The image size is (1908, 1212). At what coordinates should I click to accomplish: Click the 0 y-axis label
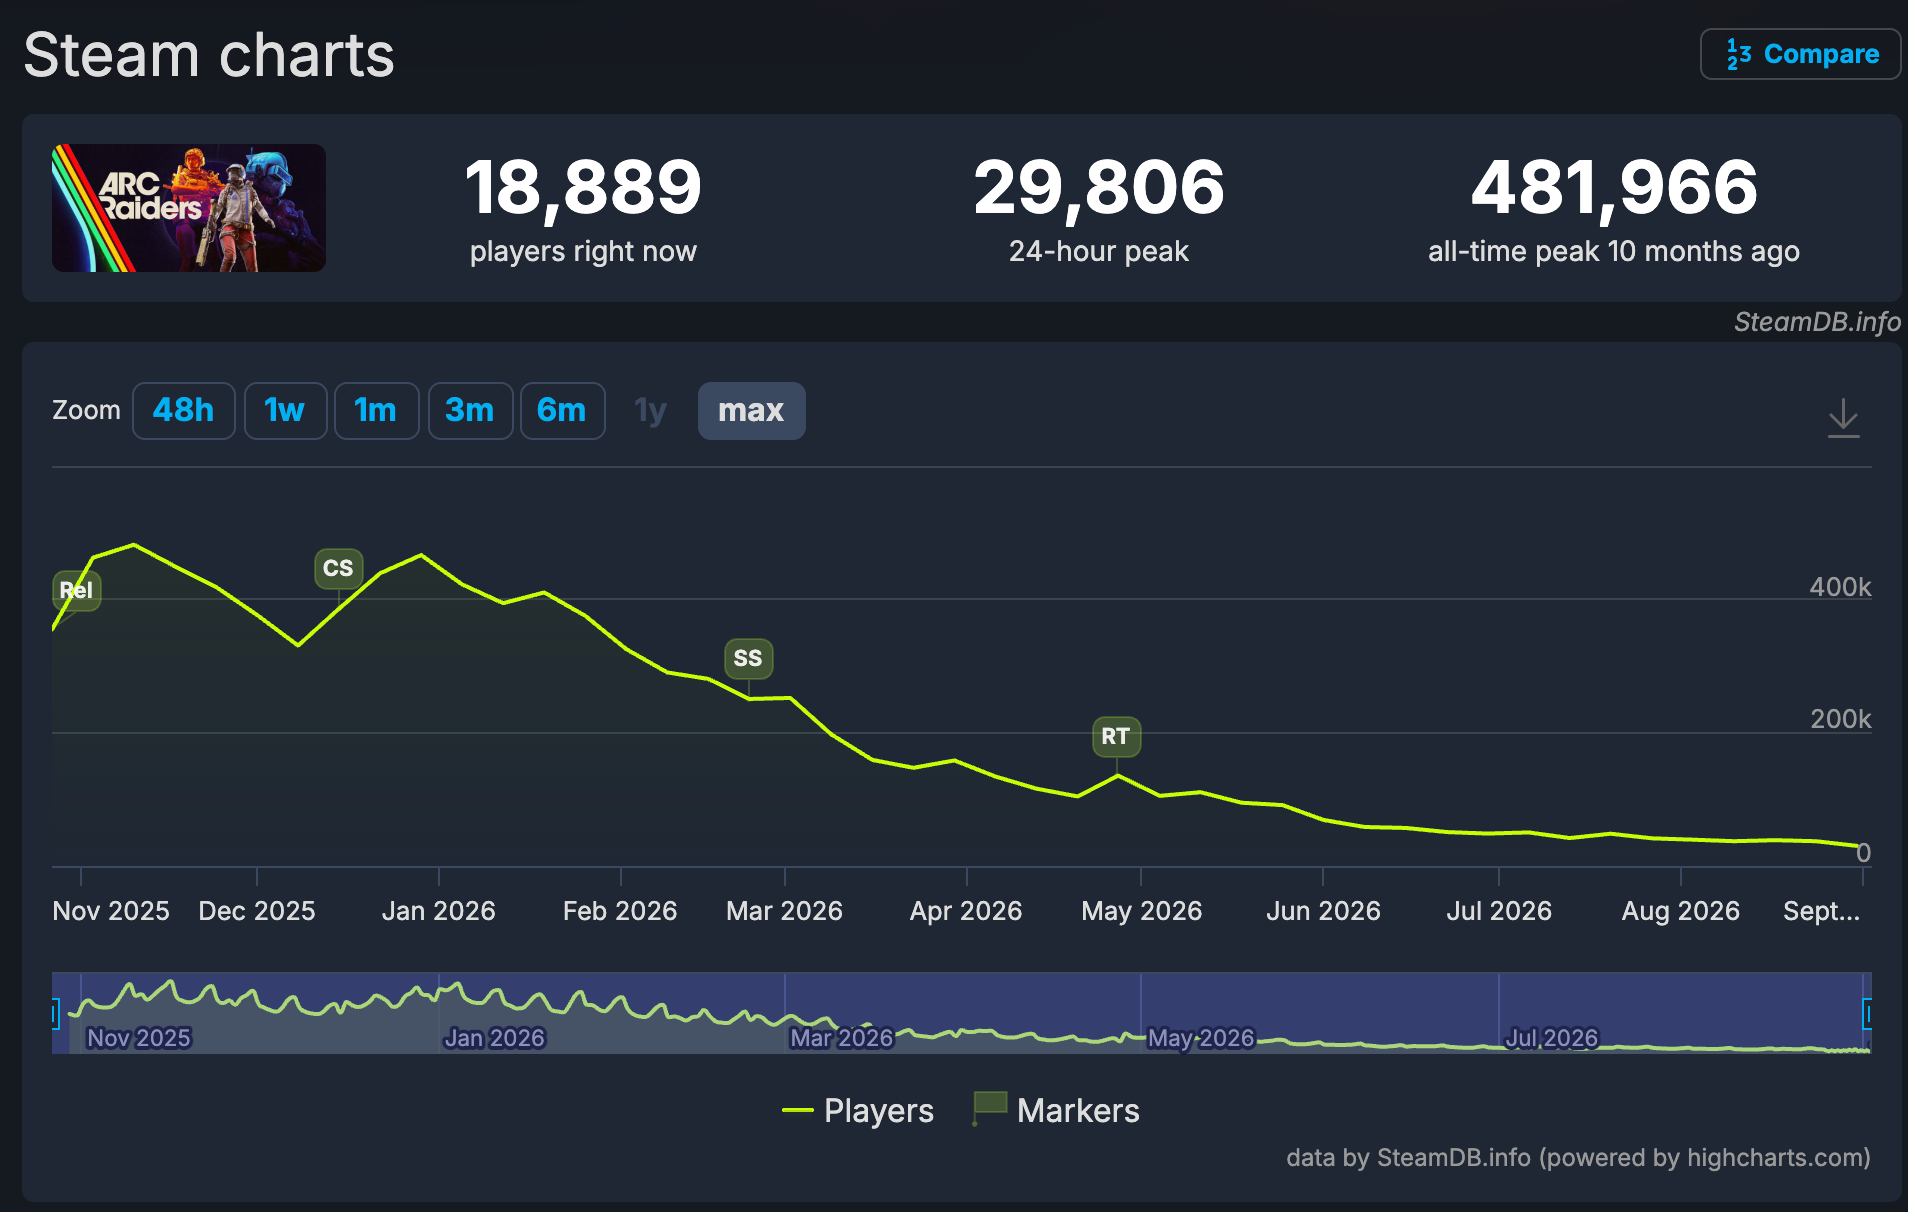tap(1863, 853)
